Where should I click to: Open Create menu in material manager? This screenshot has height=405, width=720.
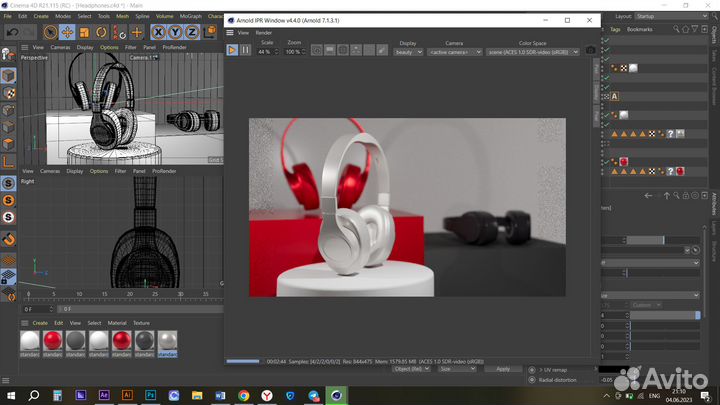coord(40,323)
